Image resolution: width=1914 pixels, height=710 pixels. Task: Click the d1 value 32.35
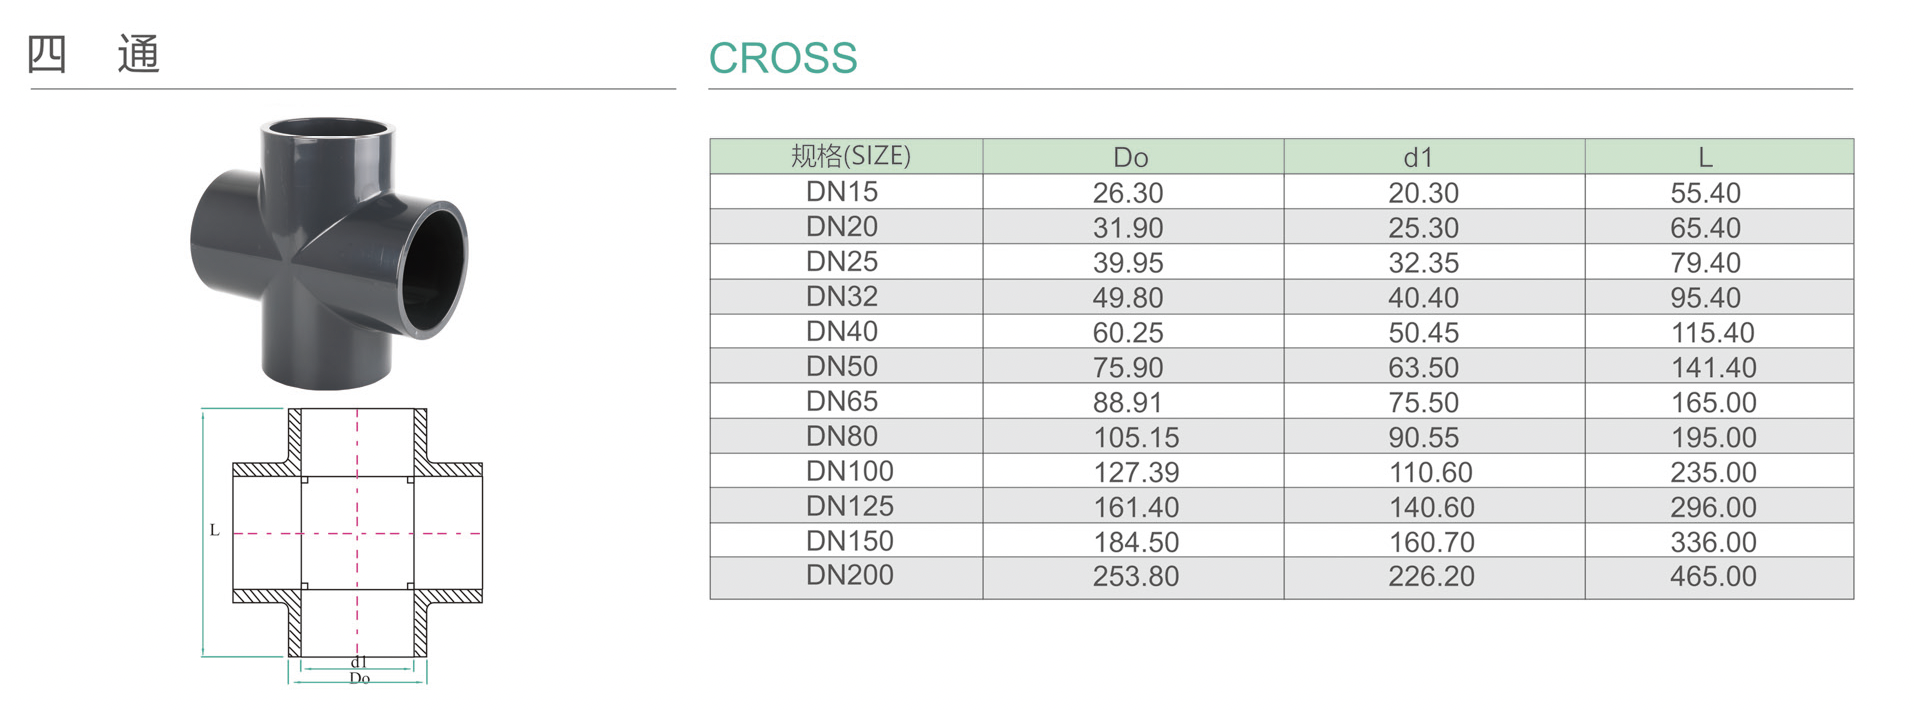pyautogui.click(x=1423, y=263)
